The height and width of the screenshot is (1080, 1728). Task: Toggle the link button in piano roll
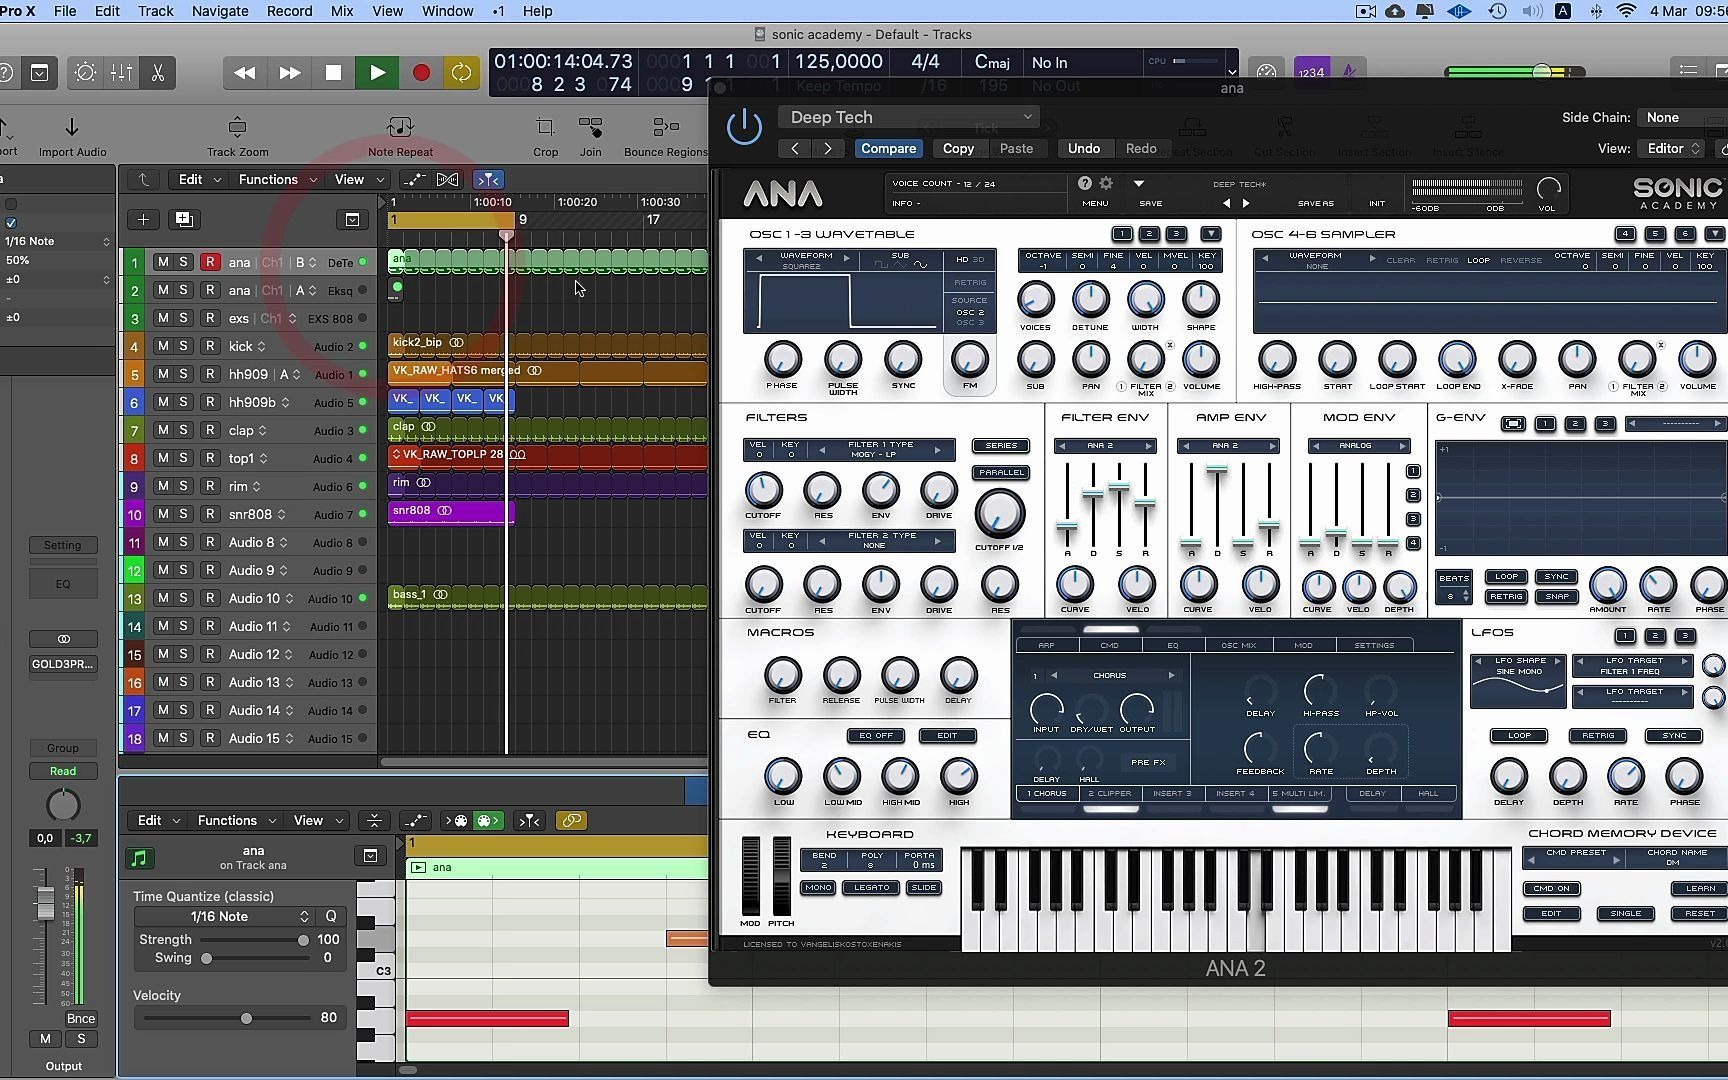coord(571,820)
